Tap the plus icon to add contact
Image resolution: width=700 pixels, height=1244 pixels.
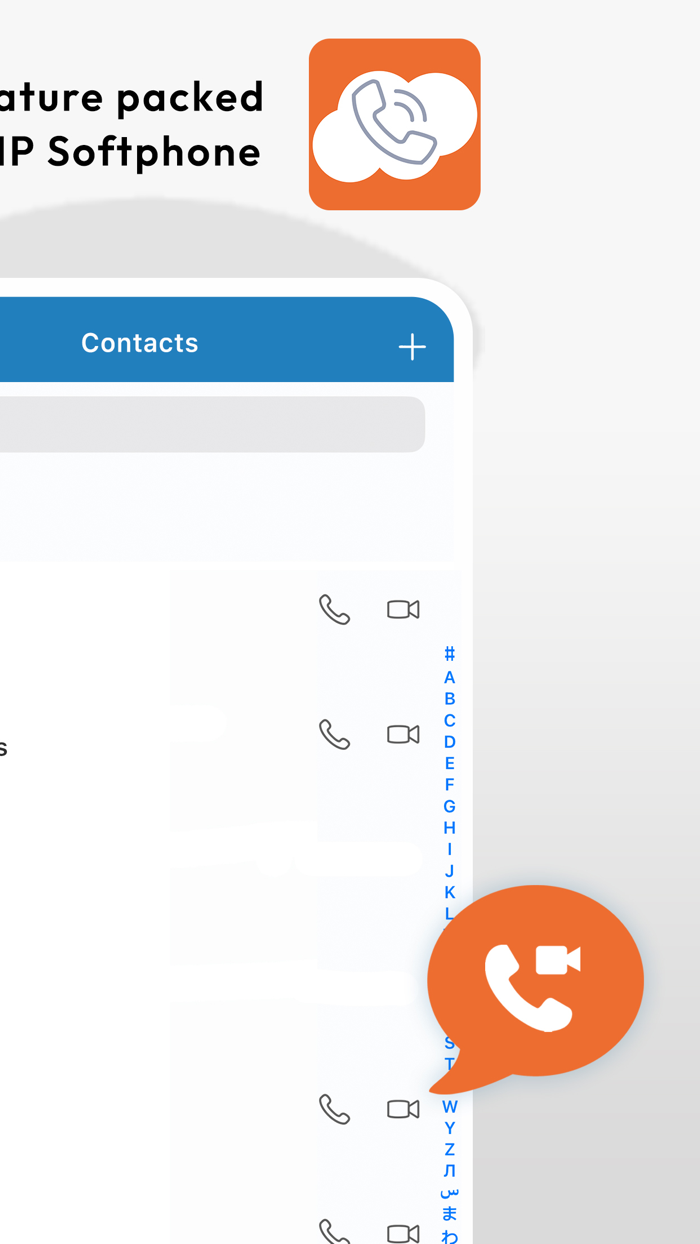click(412, 347)
